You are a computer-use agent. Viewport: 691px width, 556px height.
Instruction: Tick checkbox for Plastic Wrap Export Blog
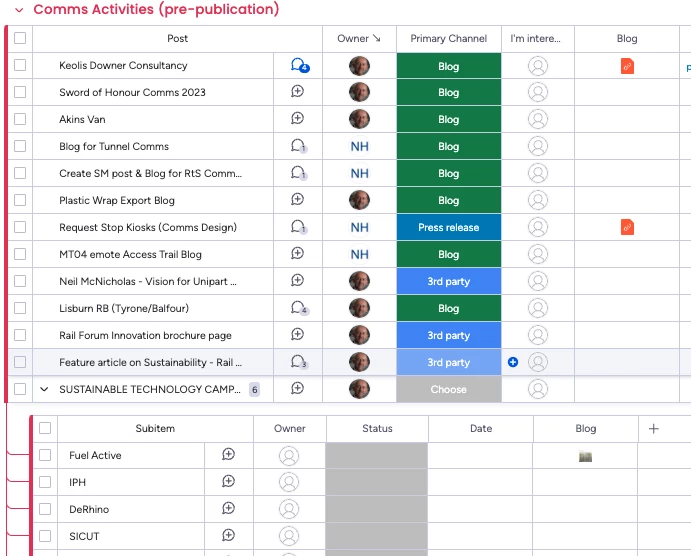(x=20, y=200)
